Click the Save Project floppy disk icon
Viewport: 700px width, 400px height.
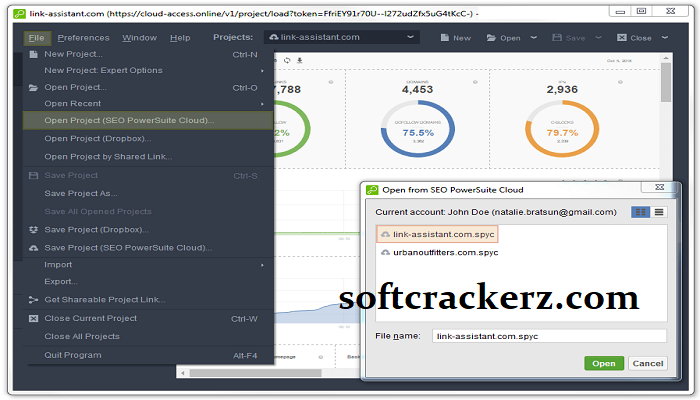(x=33, y=175)
